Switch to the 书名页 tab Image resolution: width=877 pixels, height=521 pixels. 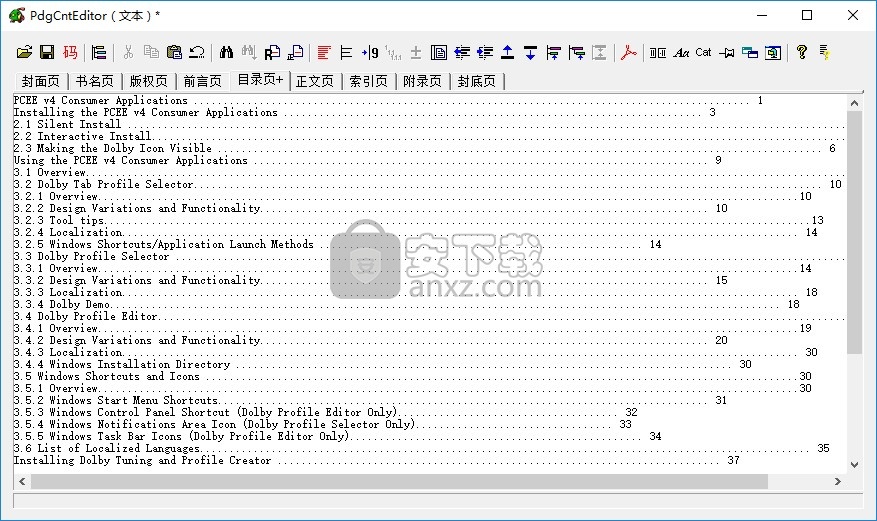[94, 82]
